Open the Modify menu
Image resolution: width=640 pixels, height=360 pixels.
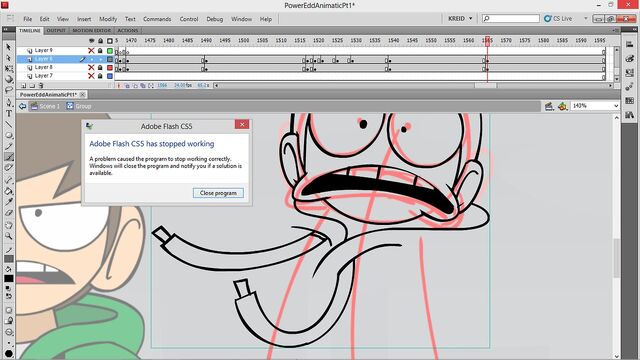click(x=108, y=19)
